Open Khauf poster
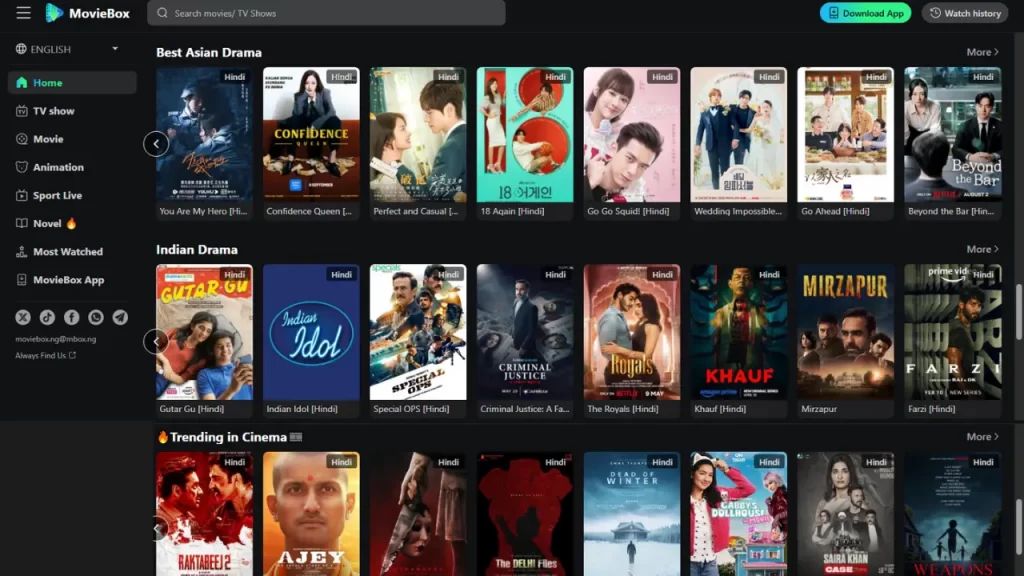 click(x=739, y=332)
